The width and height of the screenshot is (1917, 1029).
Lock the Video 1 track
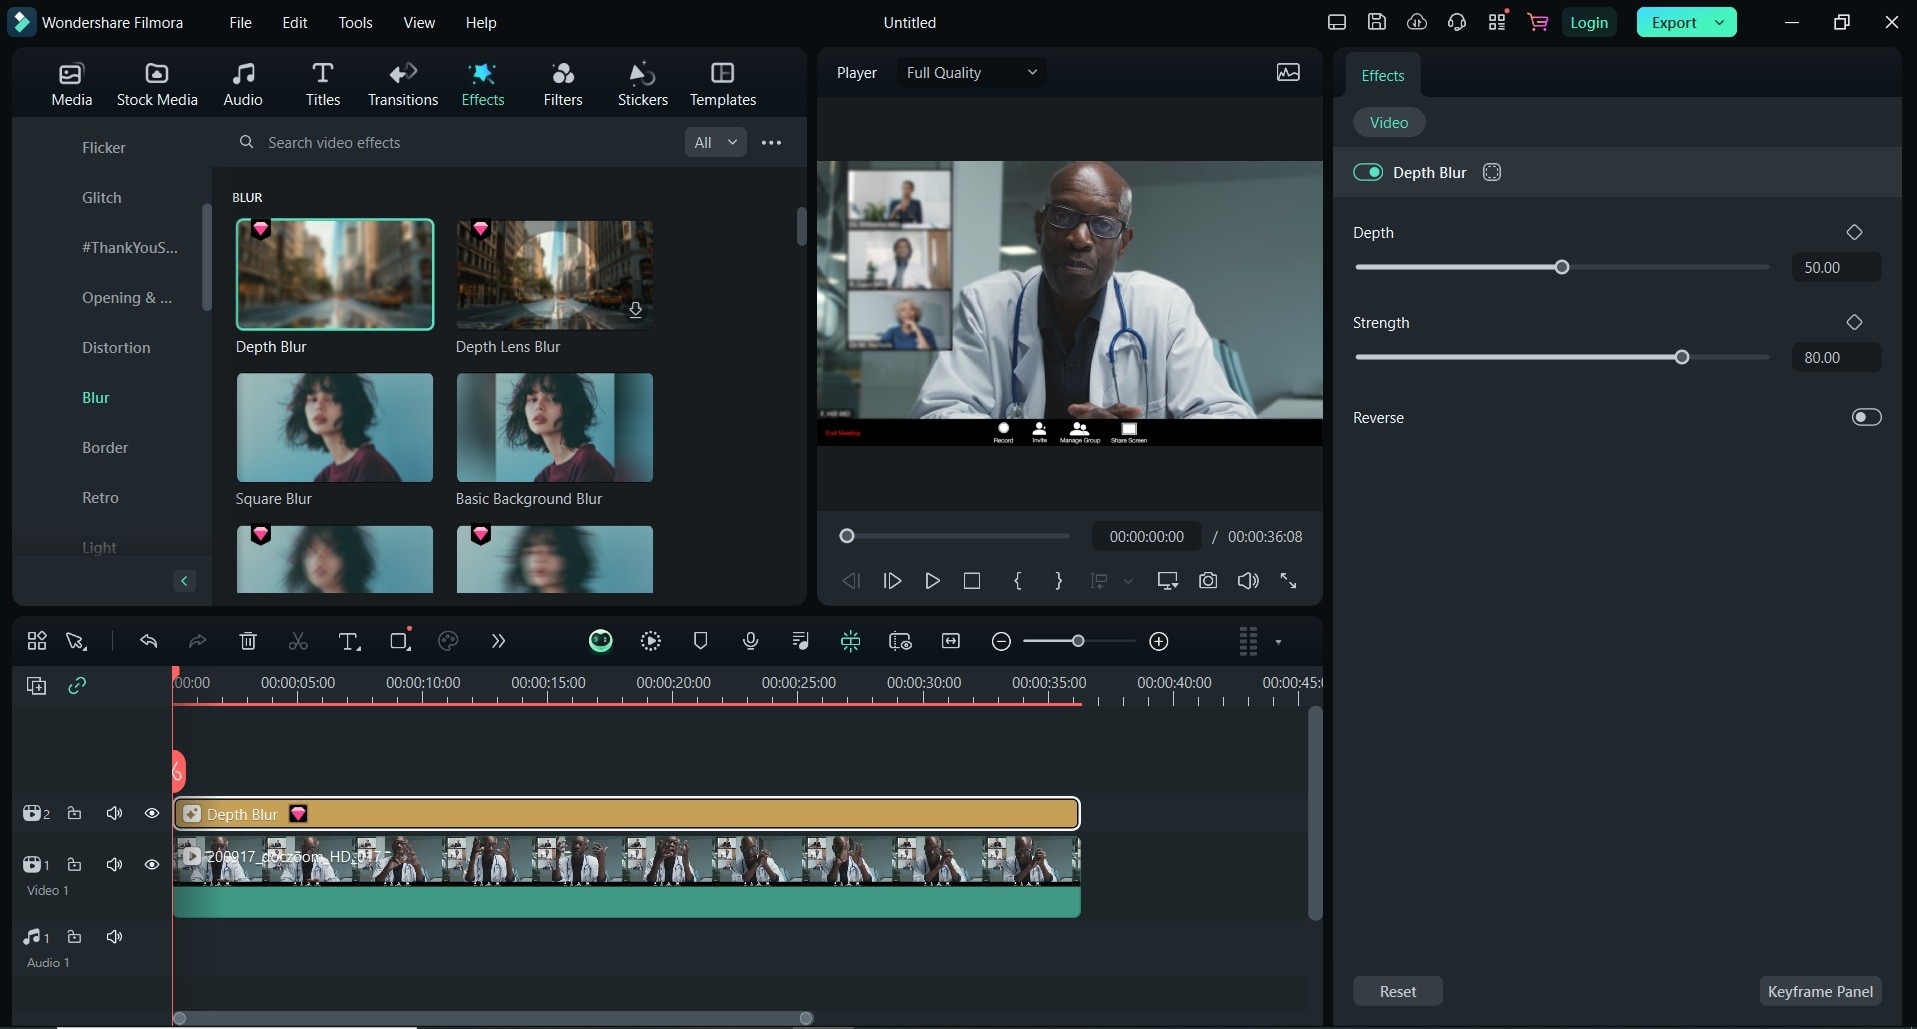[x=74, y=864]
